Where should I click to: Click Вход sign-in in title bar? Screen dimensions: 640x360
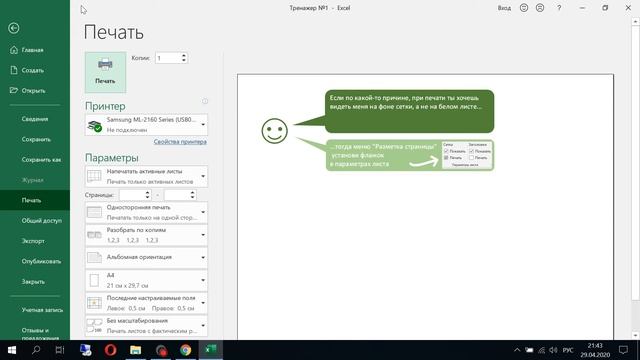coord(504,8)
